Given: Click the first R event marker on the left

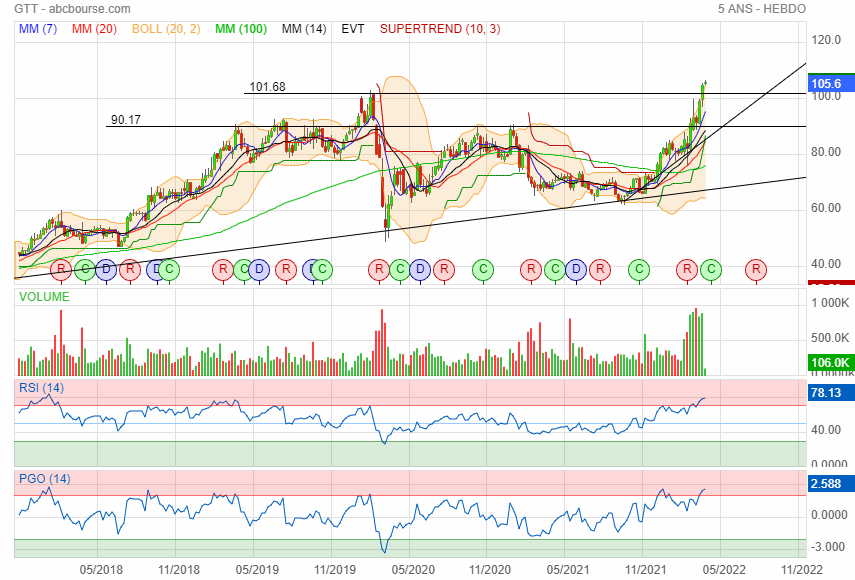Looking at the screenshot, I should [x=61, y=269].
